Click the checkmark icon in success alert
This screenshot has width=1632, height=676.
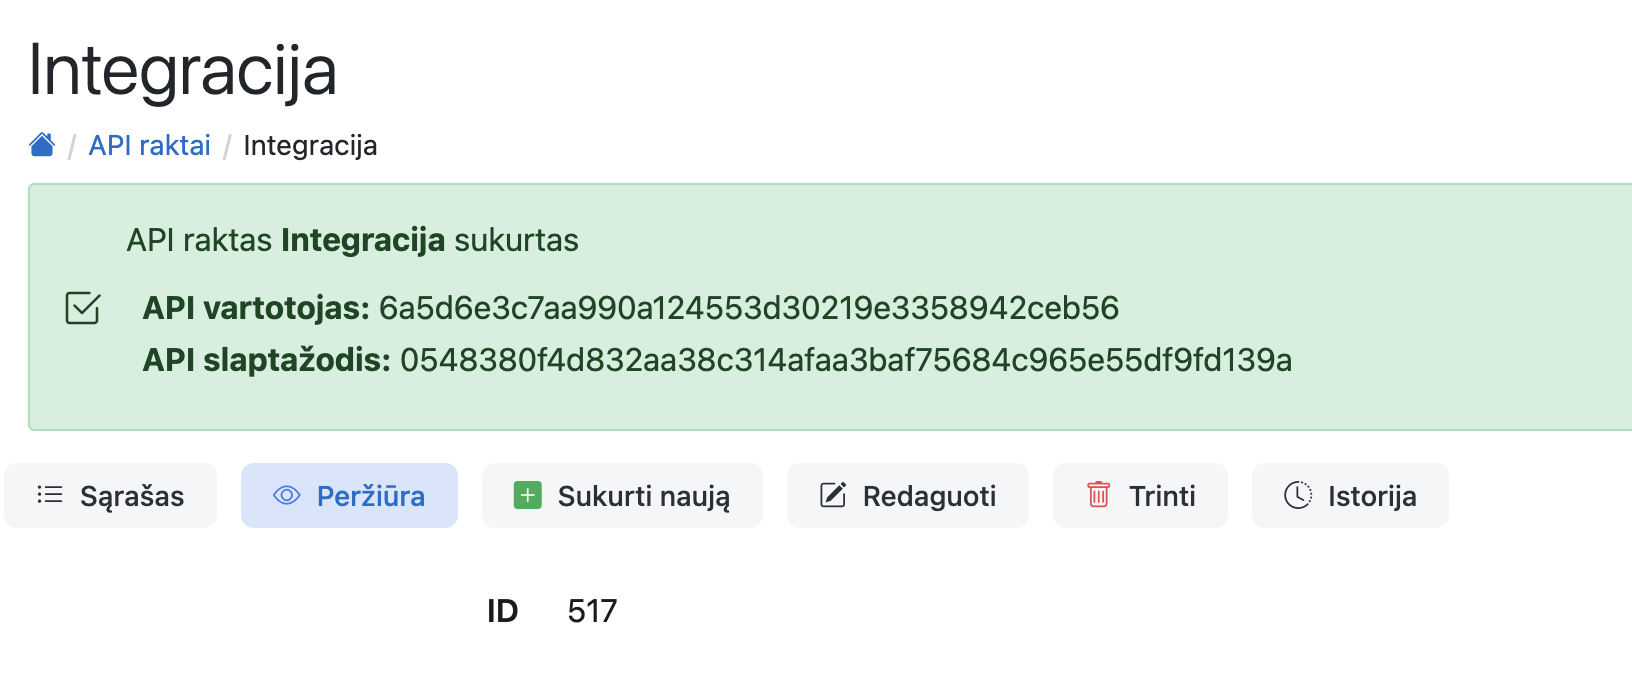coord(82,308)
